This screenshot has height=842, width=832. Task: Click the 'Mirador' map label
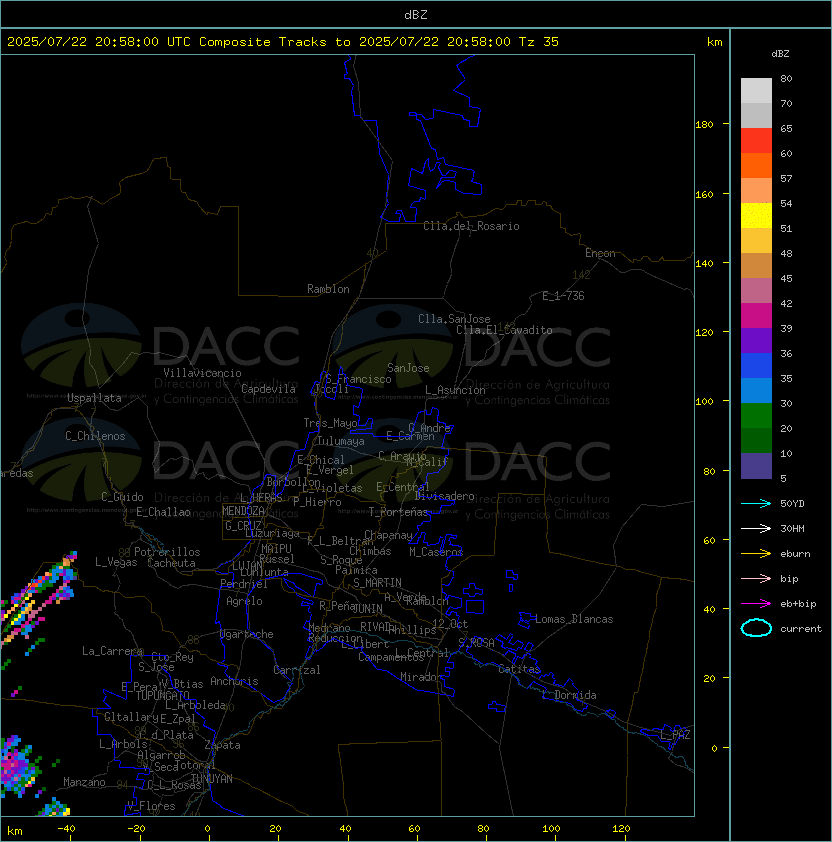[421, 677]
